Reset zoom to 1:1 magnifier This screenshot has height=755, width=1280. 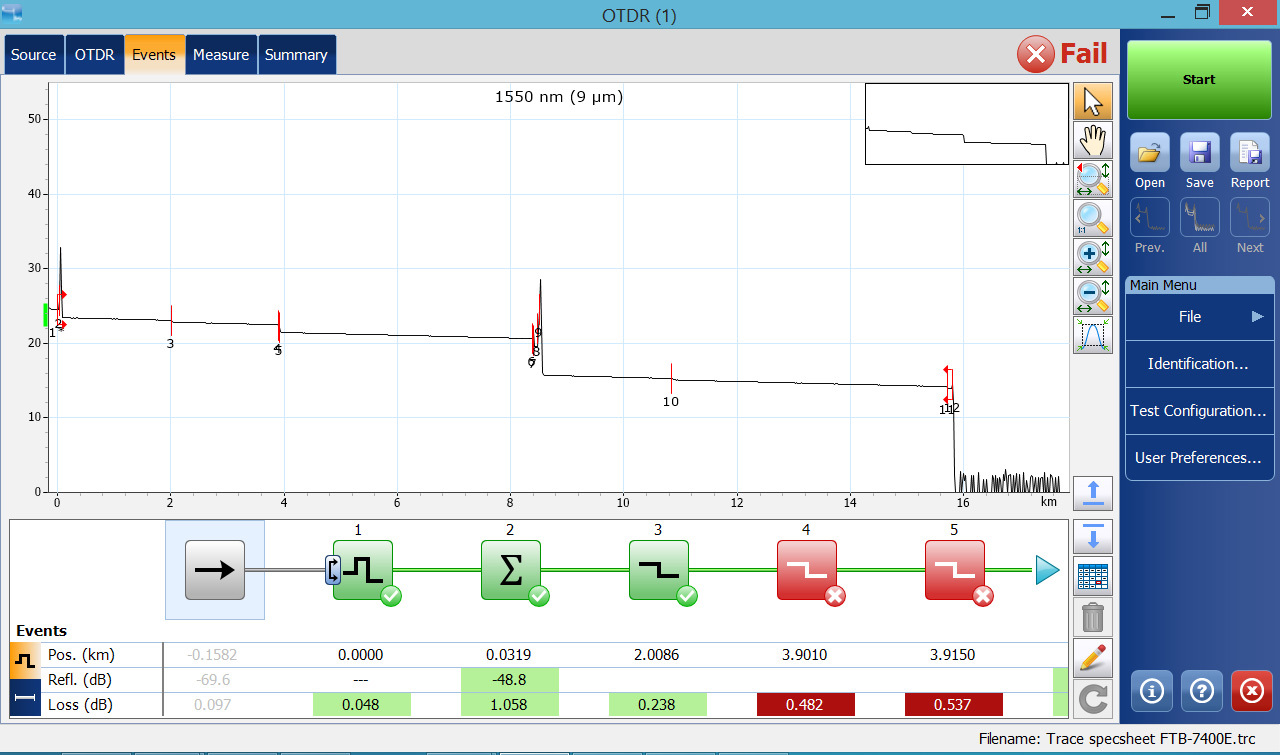[x=1092, y=218]
